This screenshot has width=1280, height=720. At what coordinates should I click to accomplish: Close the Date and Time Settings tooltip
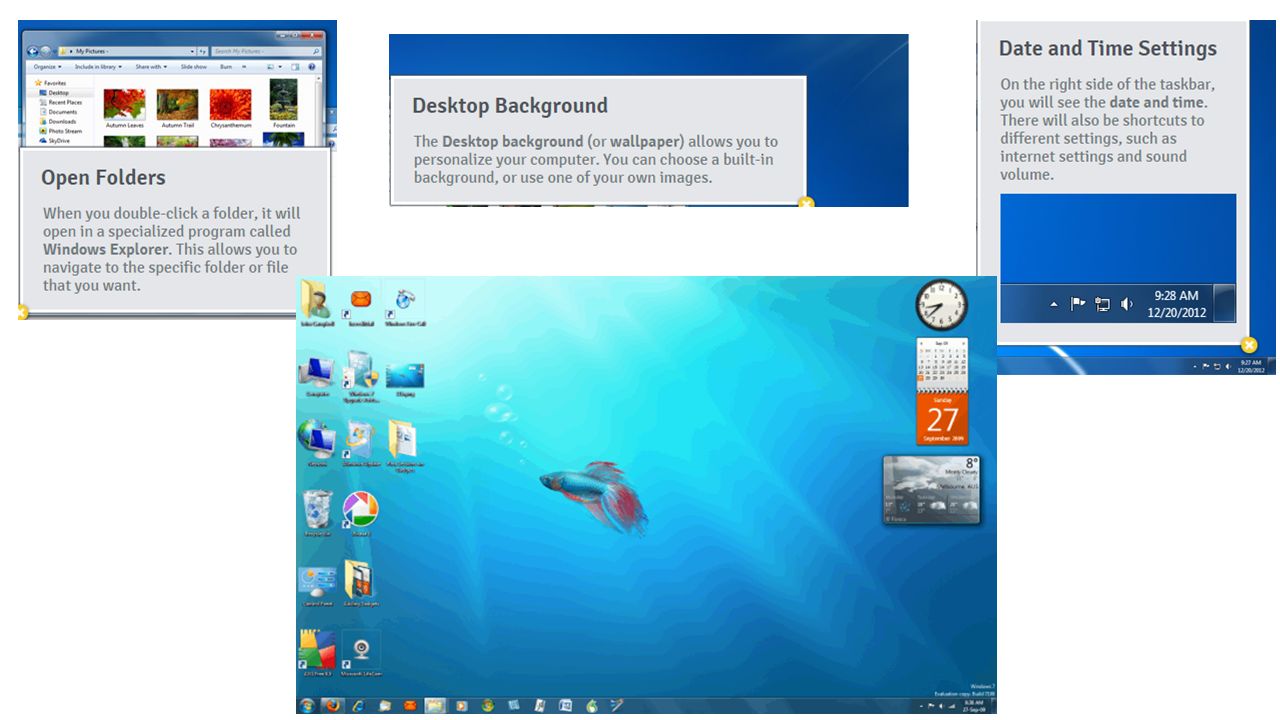(x=1249, y=345)
